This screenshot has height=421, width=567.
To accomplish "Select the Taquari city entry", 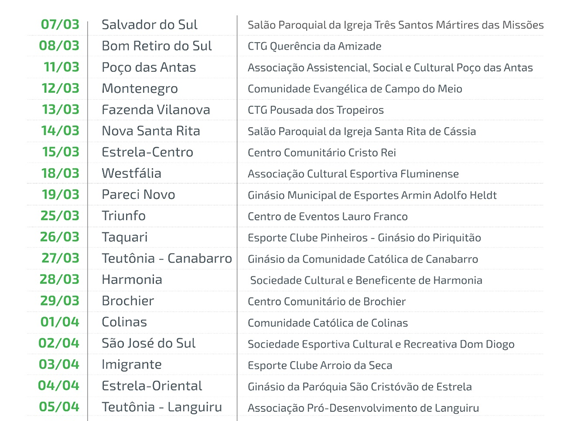I will click(124, 237).
